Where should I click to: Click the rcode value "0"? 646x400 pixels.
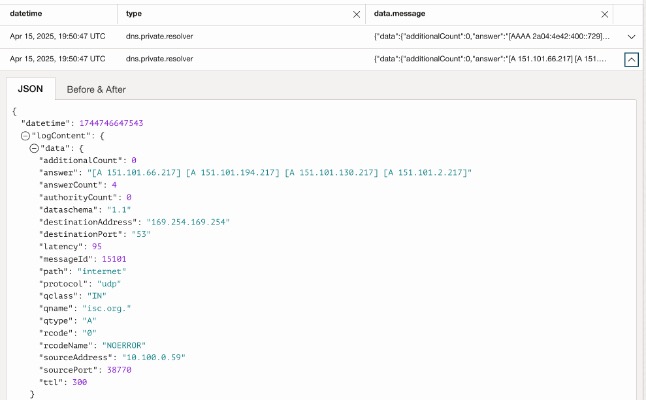89,333
